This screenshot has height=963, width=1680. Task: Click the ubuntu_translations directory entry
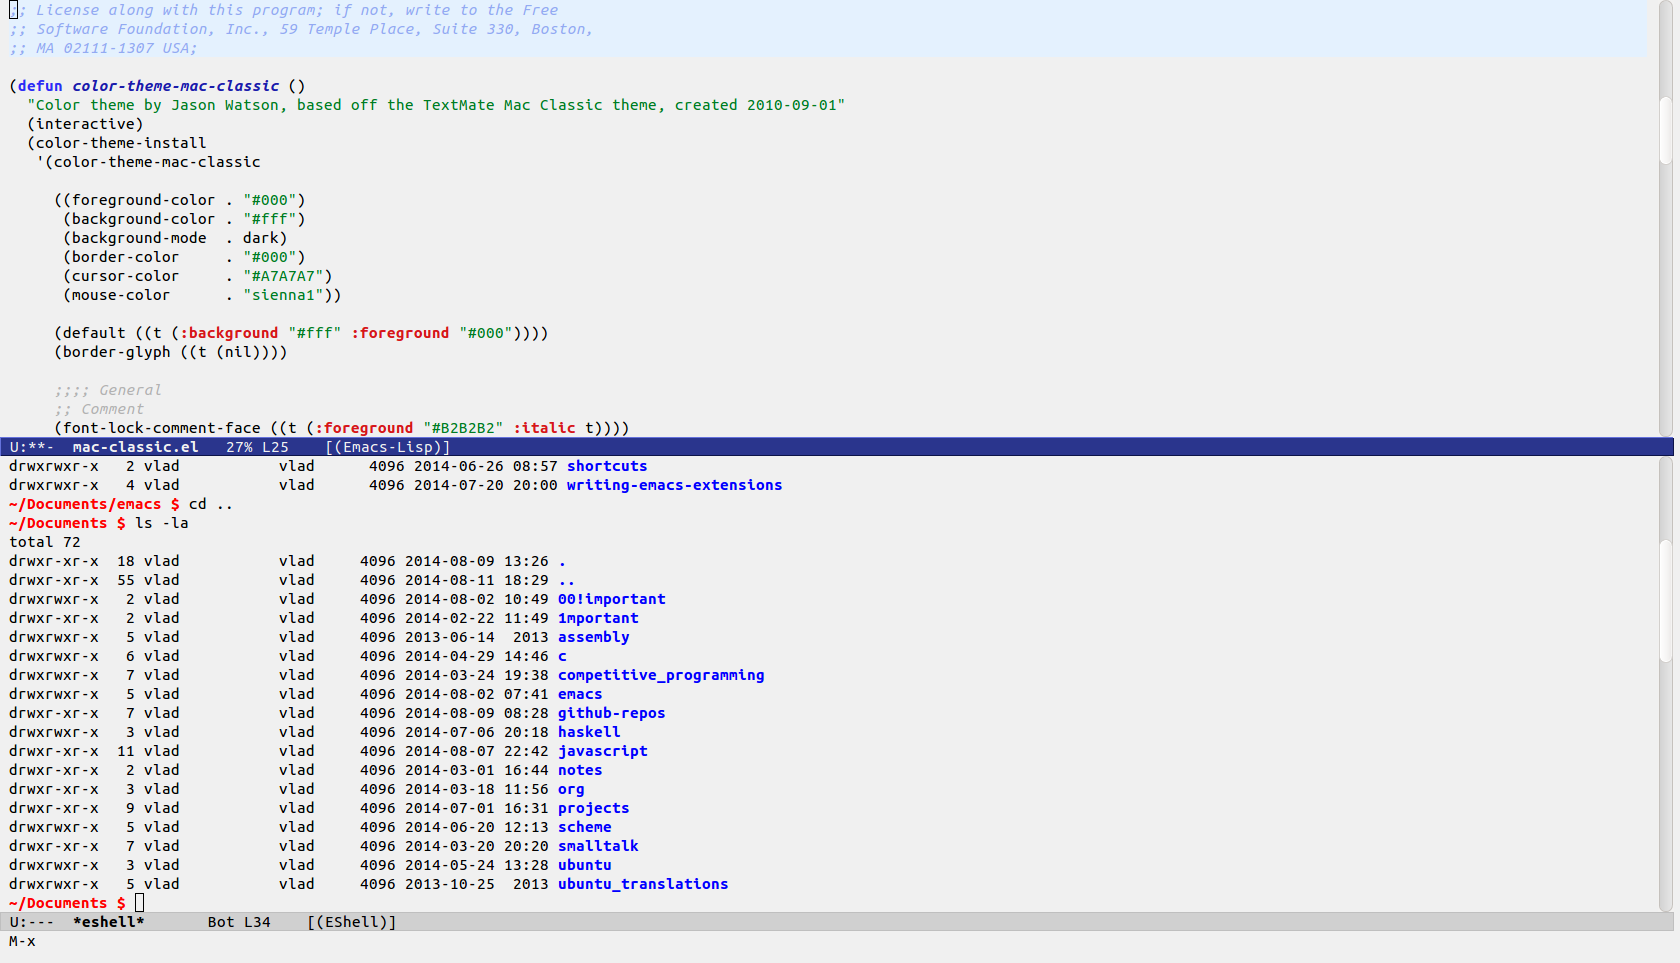[x=642, y=884]
